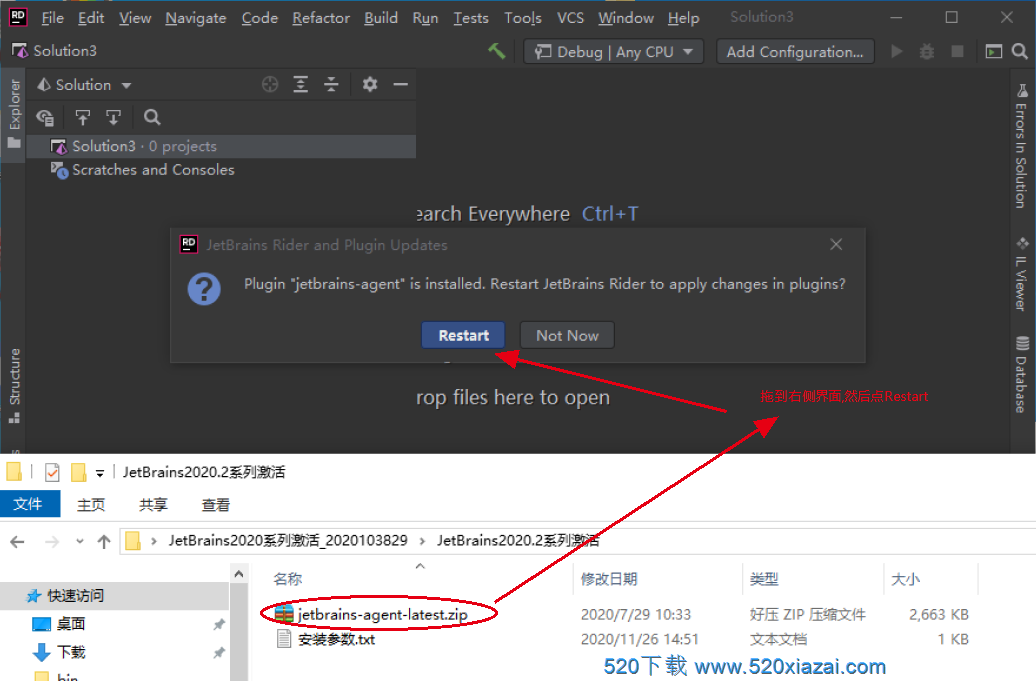The height and width of the screenshot is (681, 1036).
Task: Open the 文件 tab in File Explorer
Action: click(x=28, y=504)
